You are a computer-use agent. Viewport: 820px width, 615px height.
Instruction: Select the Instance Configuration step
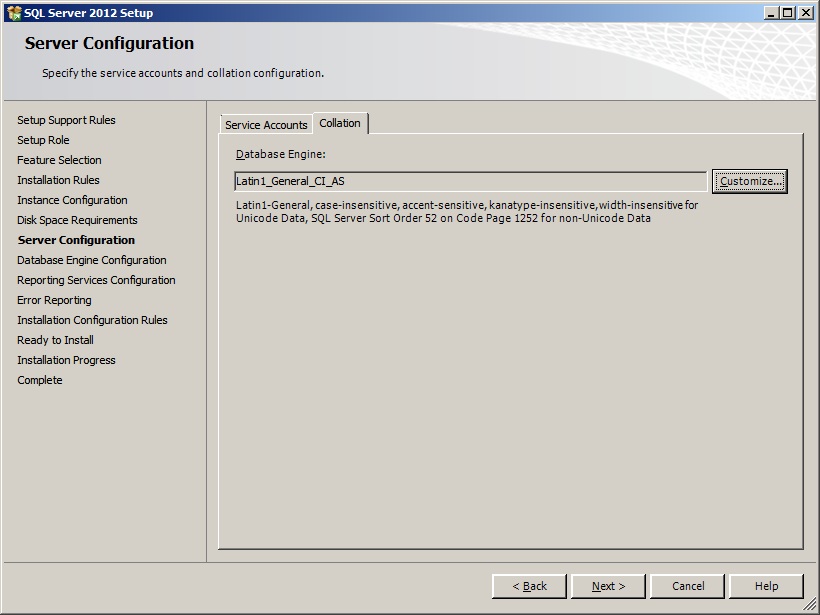[72, 200]
